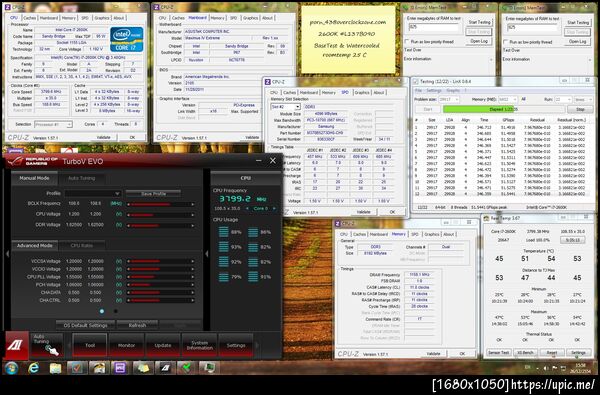Viewport: 600px width, 395px height.
Task: Decrease CPU Voltage with its left arrow
Action: 129,215
